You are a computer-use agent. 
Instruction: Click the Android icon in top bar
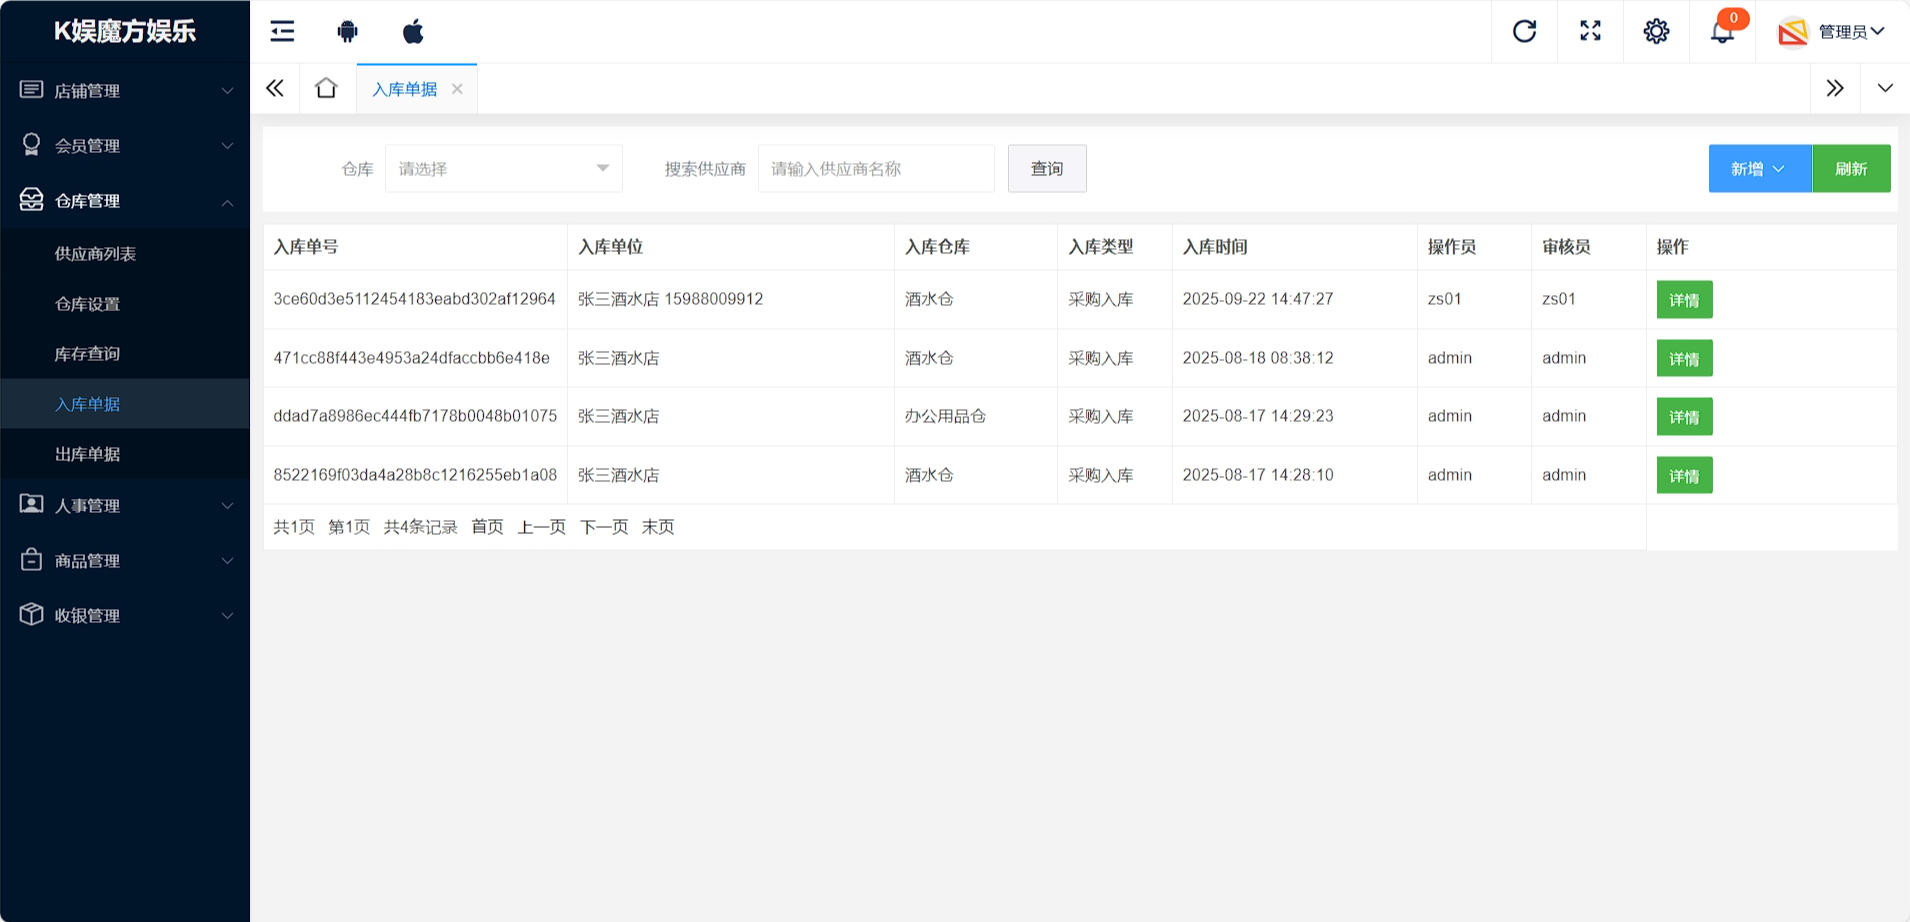coord(347,32)
